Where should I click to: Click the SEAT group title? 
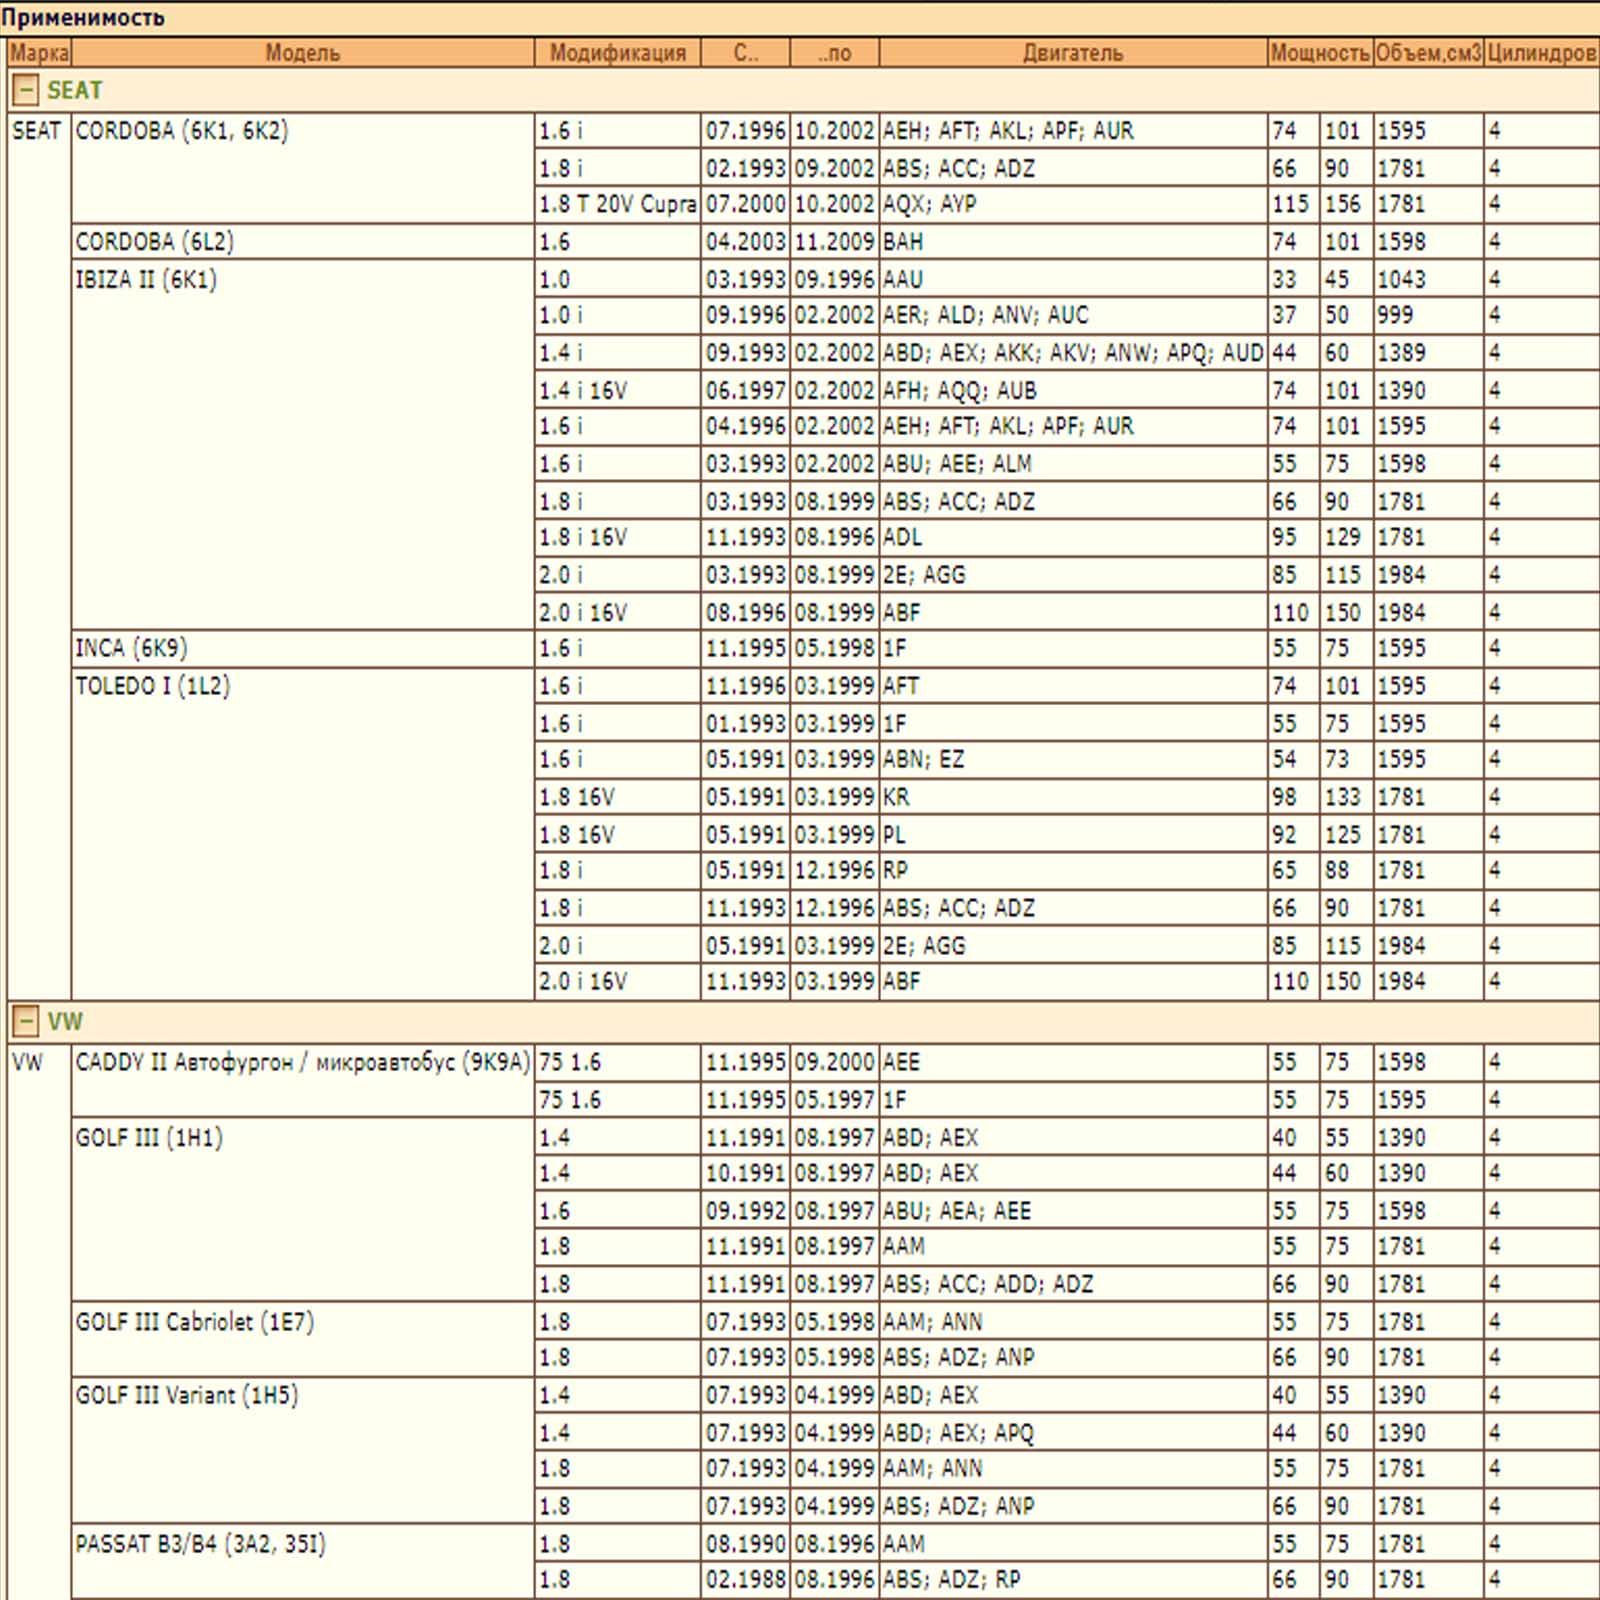coord(75,90)
